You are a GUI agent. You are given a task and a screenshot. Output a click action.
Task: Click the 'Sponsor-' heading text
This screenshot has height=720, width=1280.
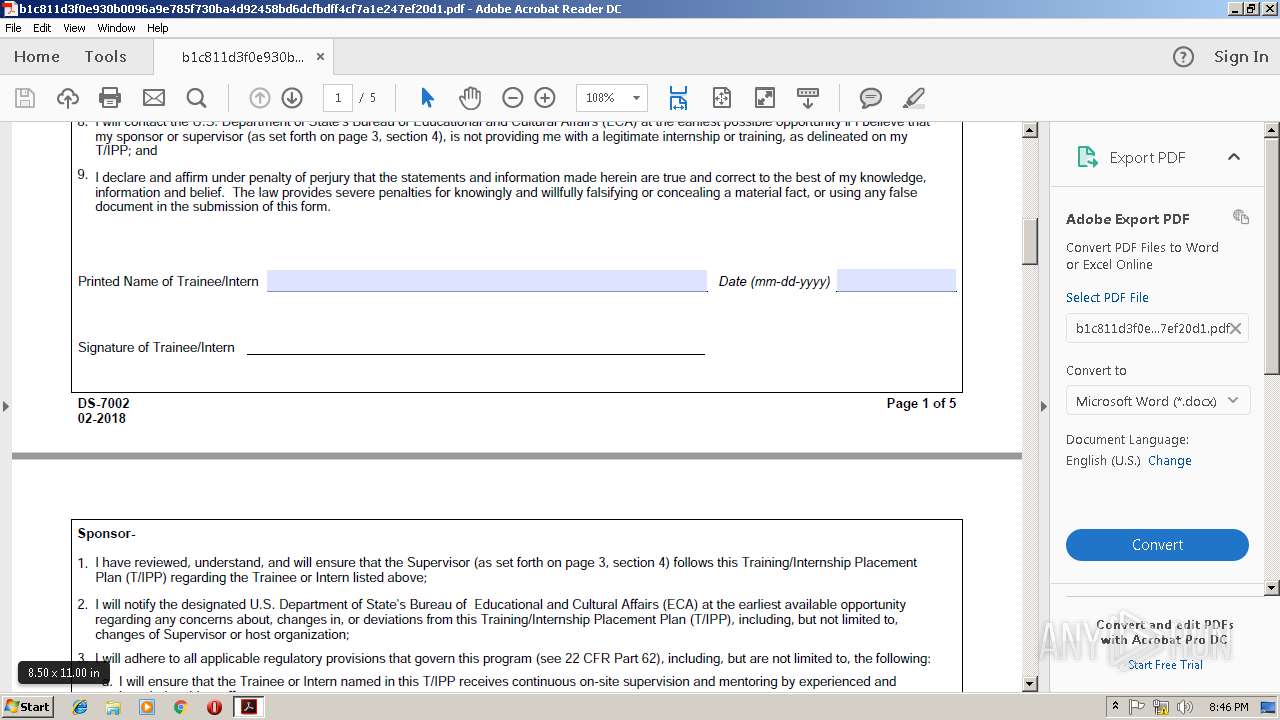click(107, 534)
